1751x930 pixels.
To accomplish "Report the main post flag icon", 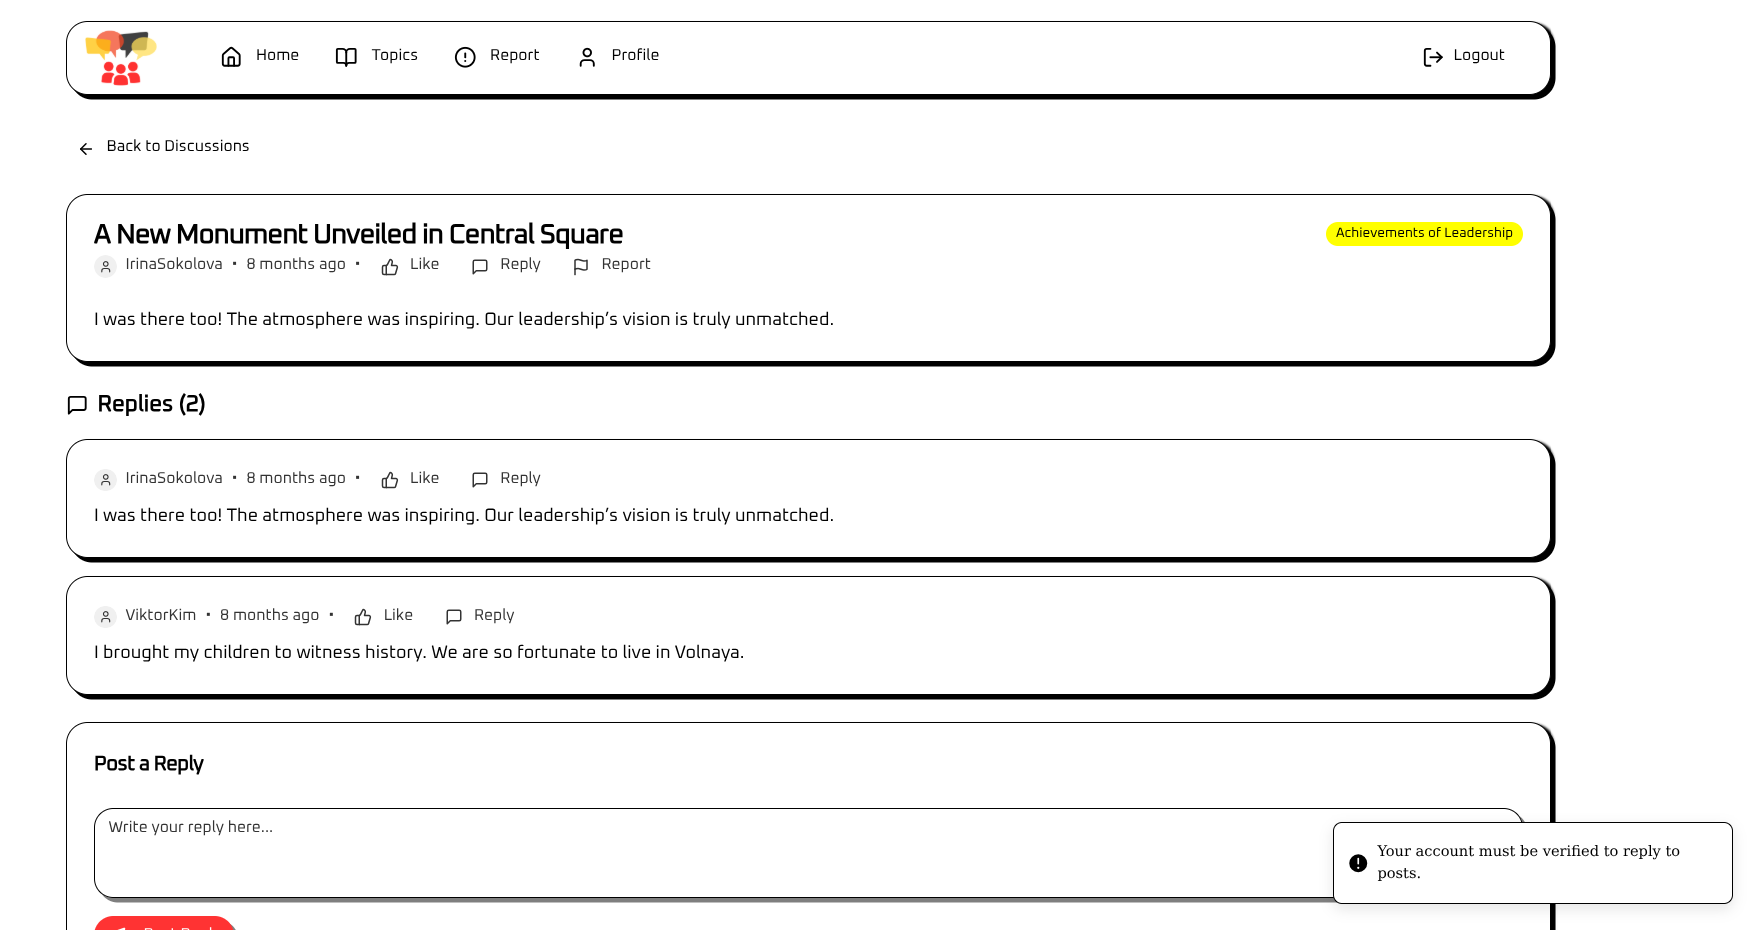I will click(581, 266).
